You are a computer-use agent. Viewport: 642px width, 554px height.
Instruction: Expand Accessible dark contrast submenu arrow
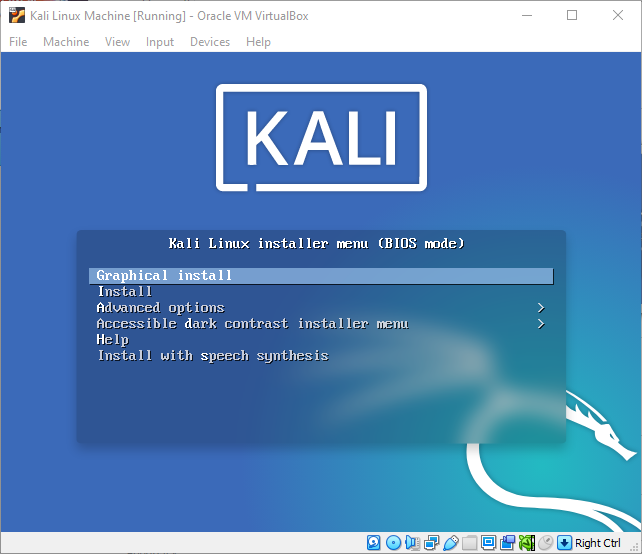pyautogui.click(x=541, y=323)
